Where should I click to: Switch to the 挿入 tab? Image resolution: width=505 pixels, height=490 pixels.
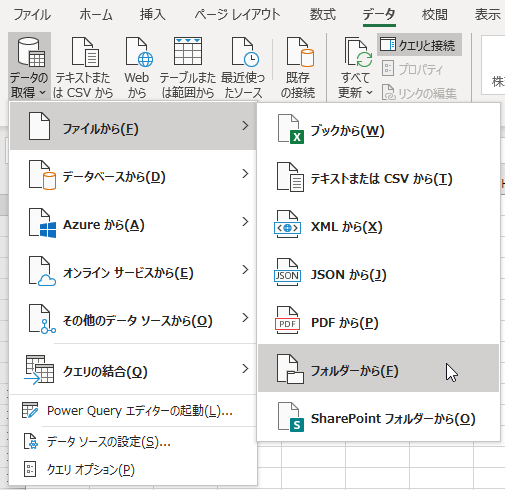coord(153,15)
